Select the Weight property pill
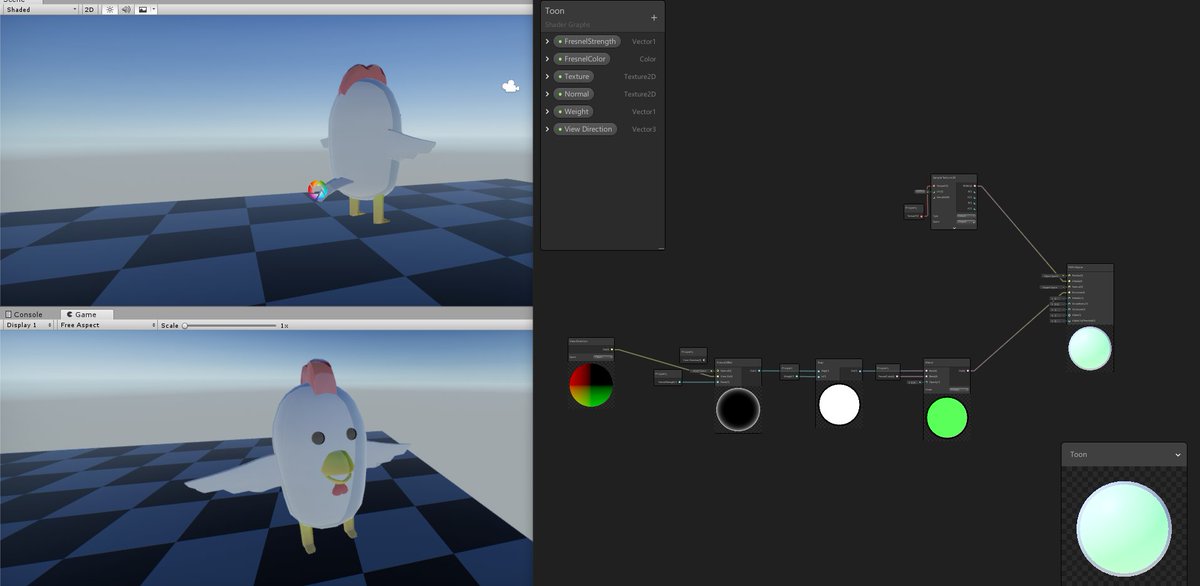The image size is (1200, 586). [x=574, y=111]
